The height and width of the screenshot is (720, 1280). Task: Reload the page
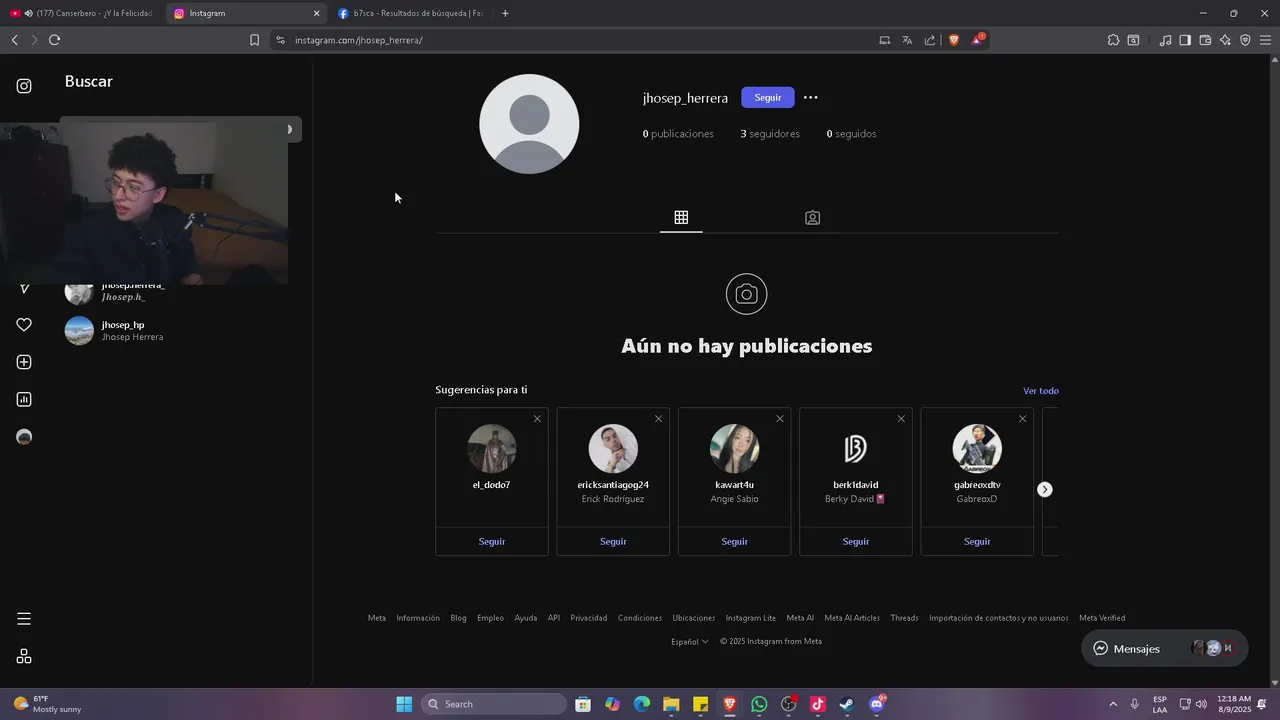(x=54, y=40)
